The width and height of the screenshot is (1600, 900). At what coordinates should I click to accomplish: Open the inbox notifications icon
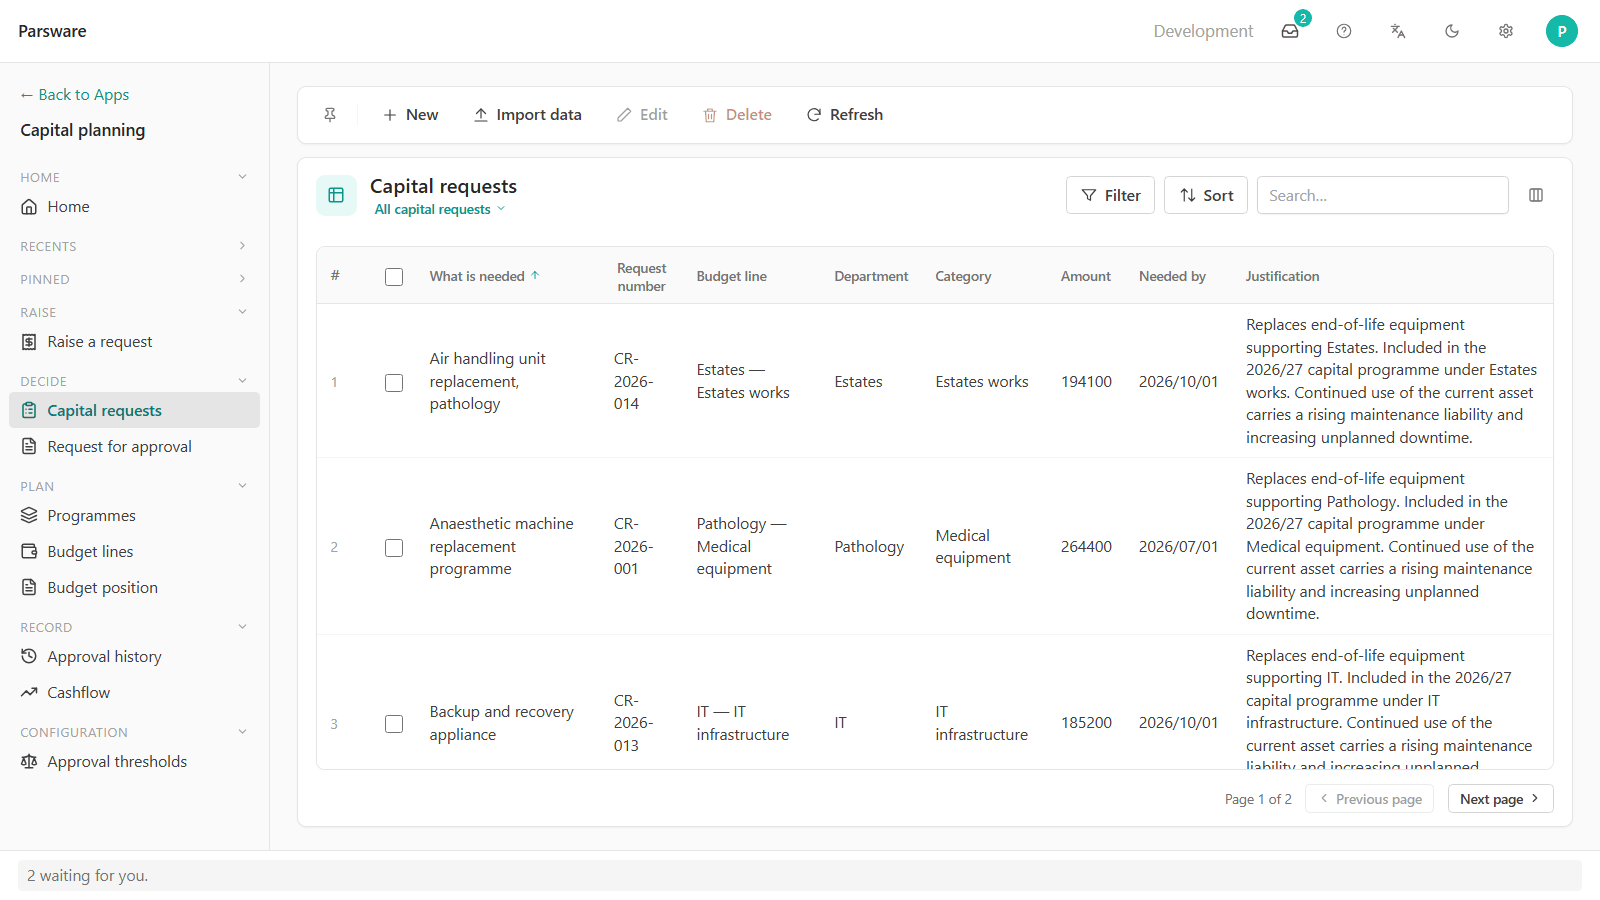[1290, 31]
